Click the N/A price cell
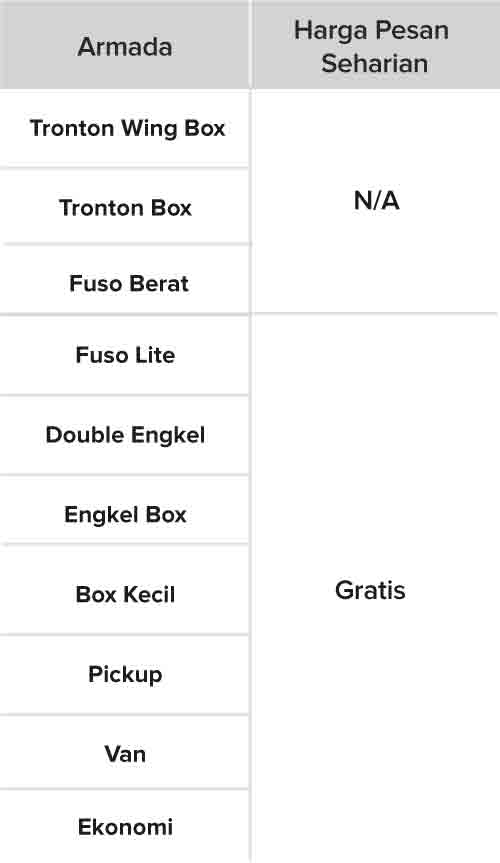The image size is (500, 863). coord(376,201)
